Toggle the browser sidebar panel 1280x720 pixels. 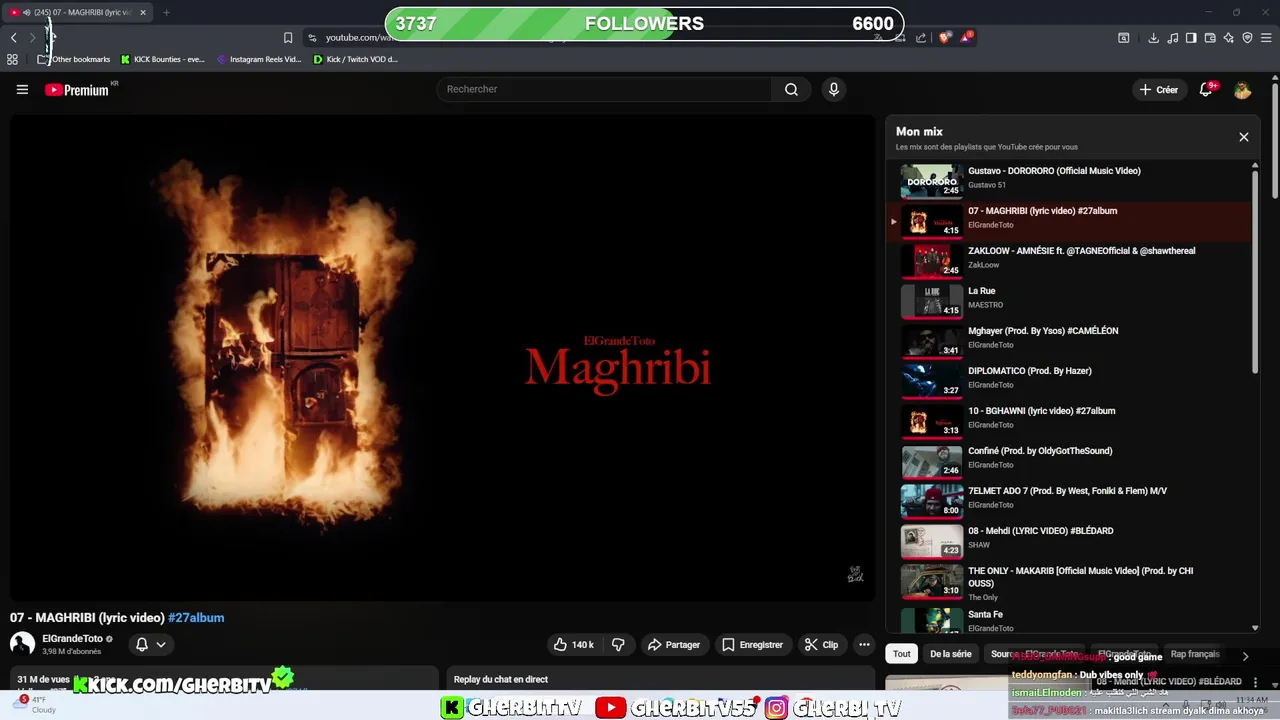coord(1191,38)
